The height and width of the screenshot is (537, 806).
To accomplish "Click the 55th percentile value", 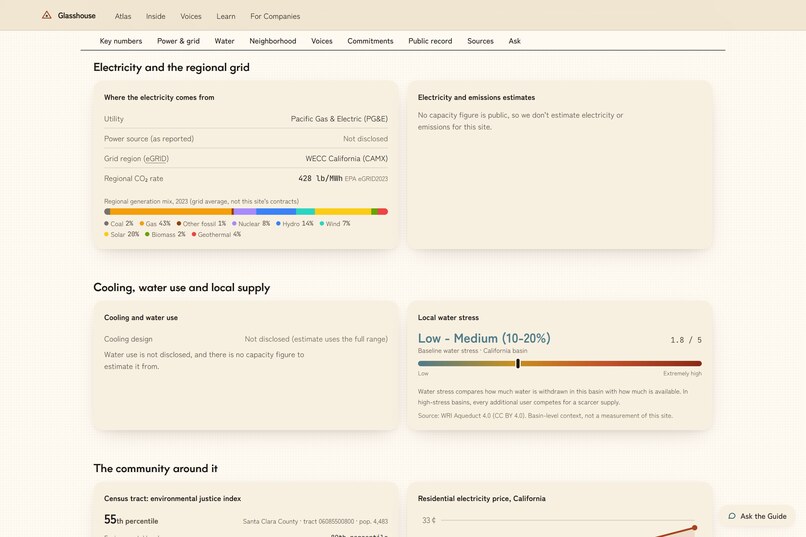I will point(131,520).
